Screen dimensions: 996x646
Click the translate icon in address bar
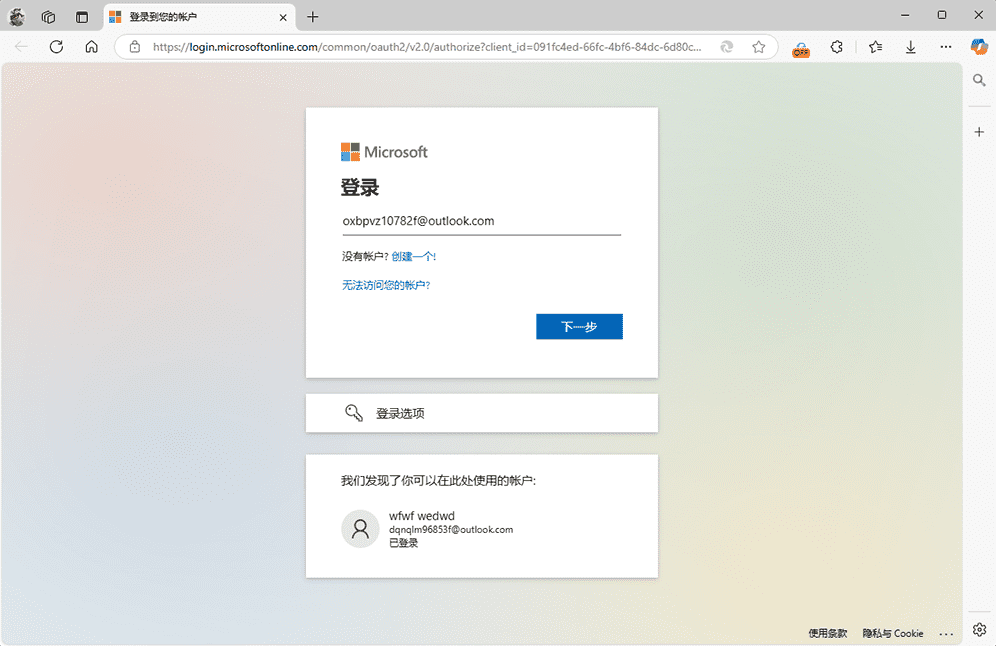727,47
